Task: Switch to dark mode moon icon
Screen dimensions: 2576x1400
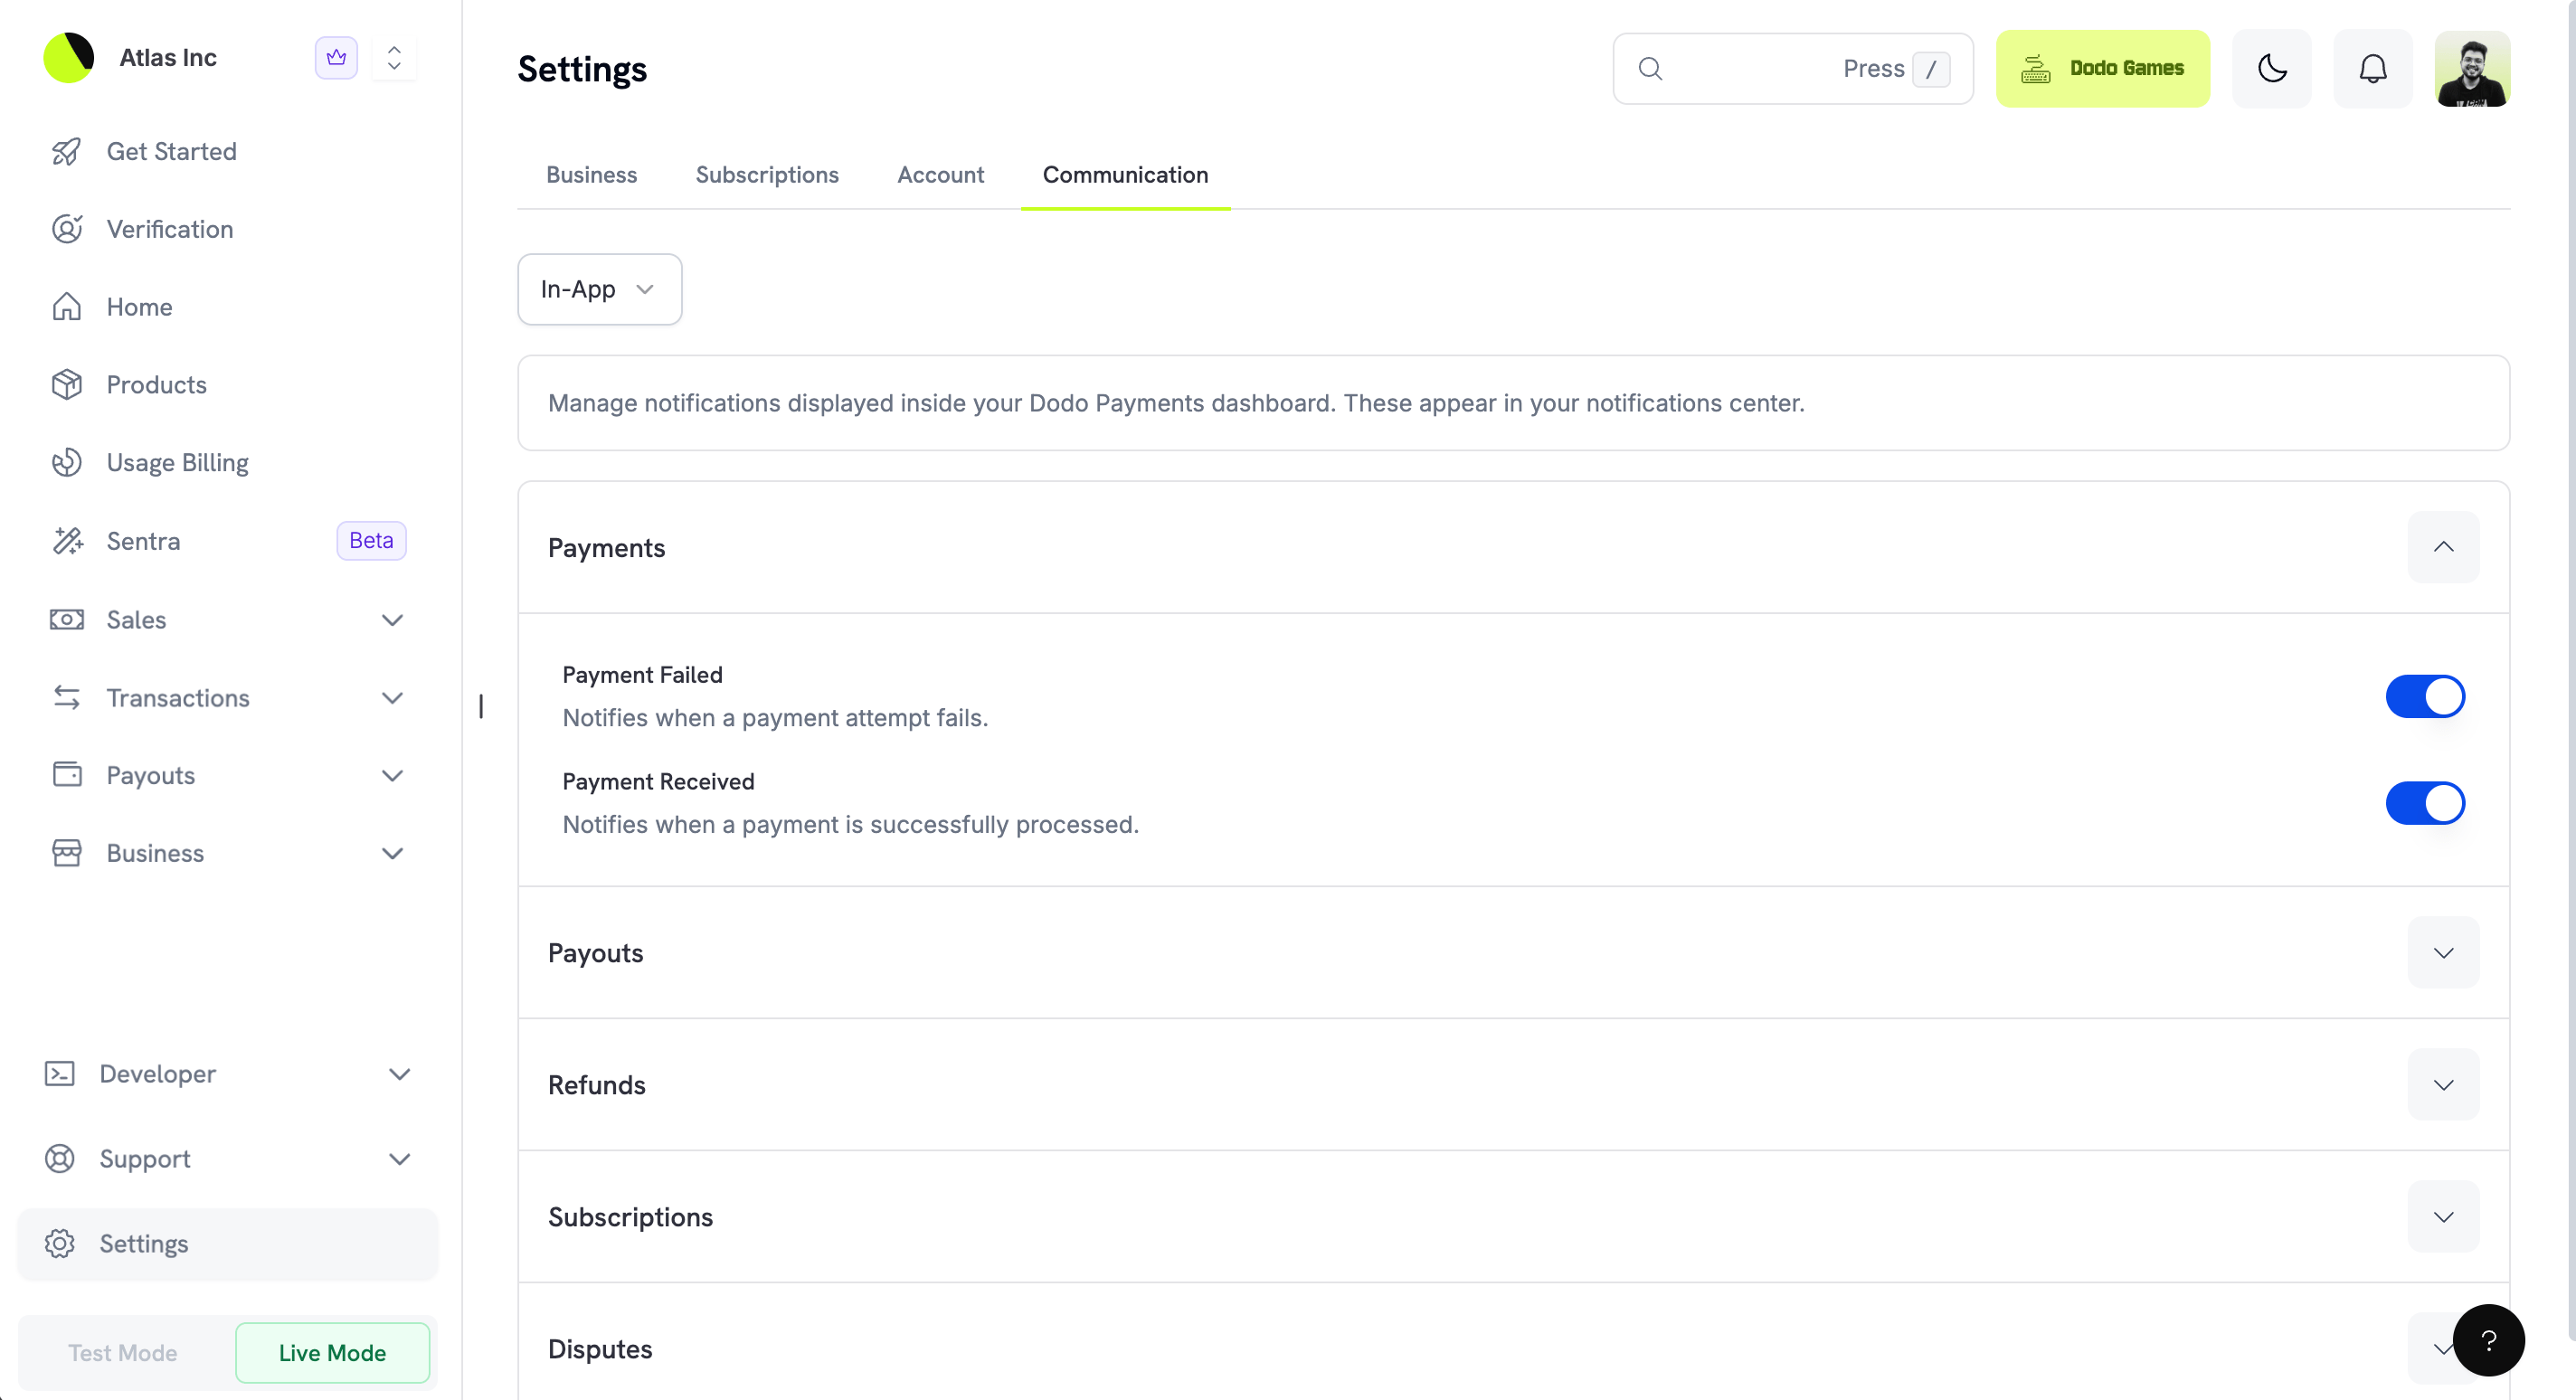Action: pos(2272,68)
